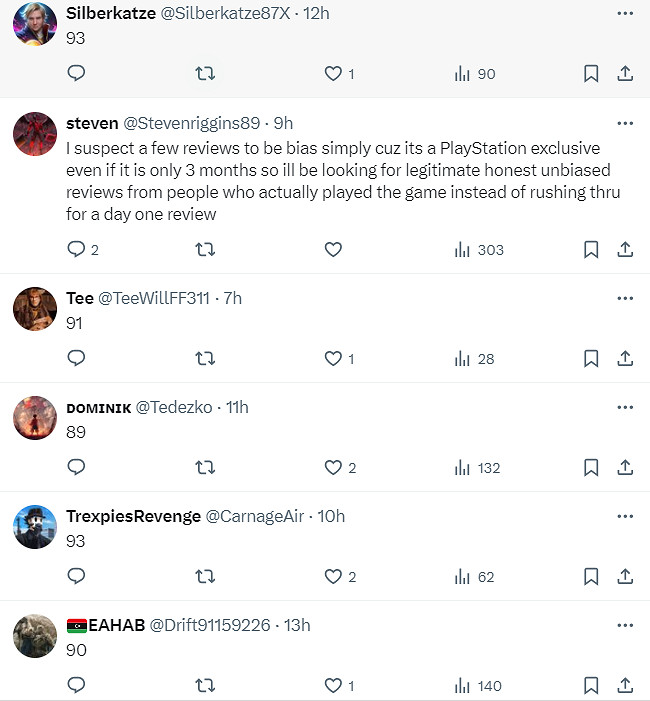View analytics on steven's tweet with 303 views
The image size is (650, 701).
point(480,250)
